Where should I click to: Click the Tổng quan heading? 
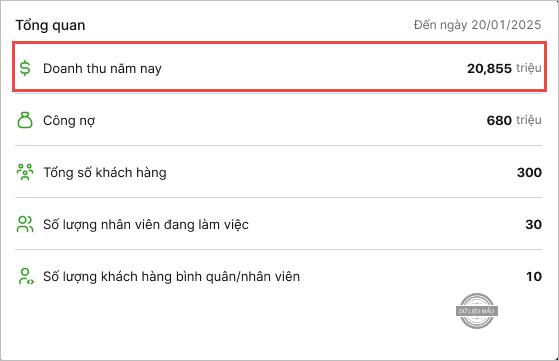pyautogui.click(x=50, y=26)
